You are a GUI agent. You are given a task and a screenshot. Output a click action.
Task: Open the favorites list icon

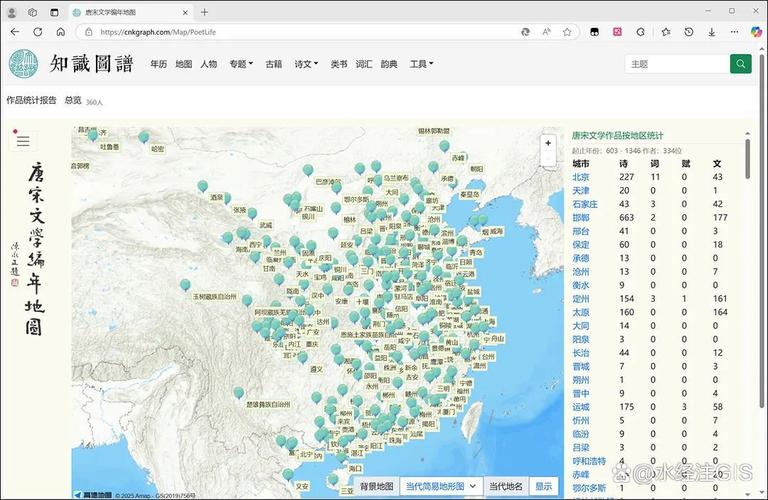tap(666, 32)
